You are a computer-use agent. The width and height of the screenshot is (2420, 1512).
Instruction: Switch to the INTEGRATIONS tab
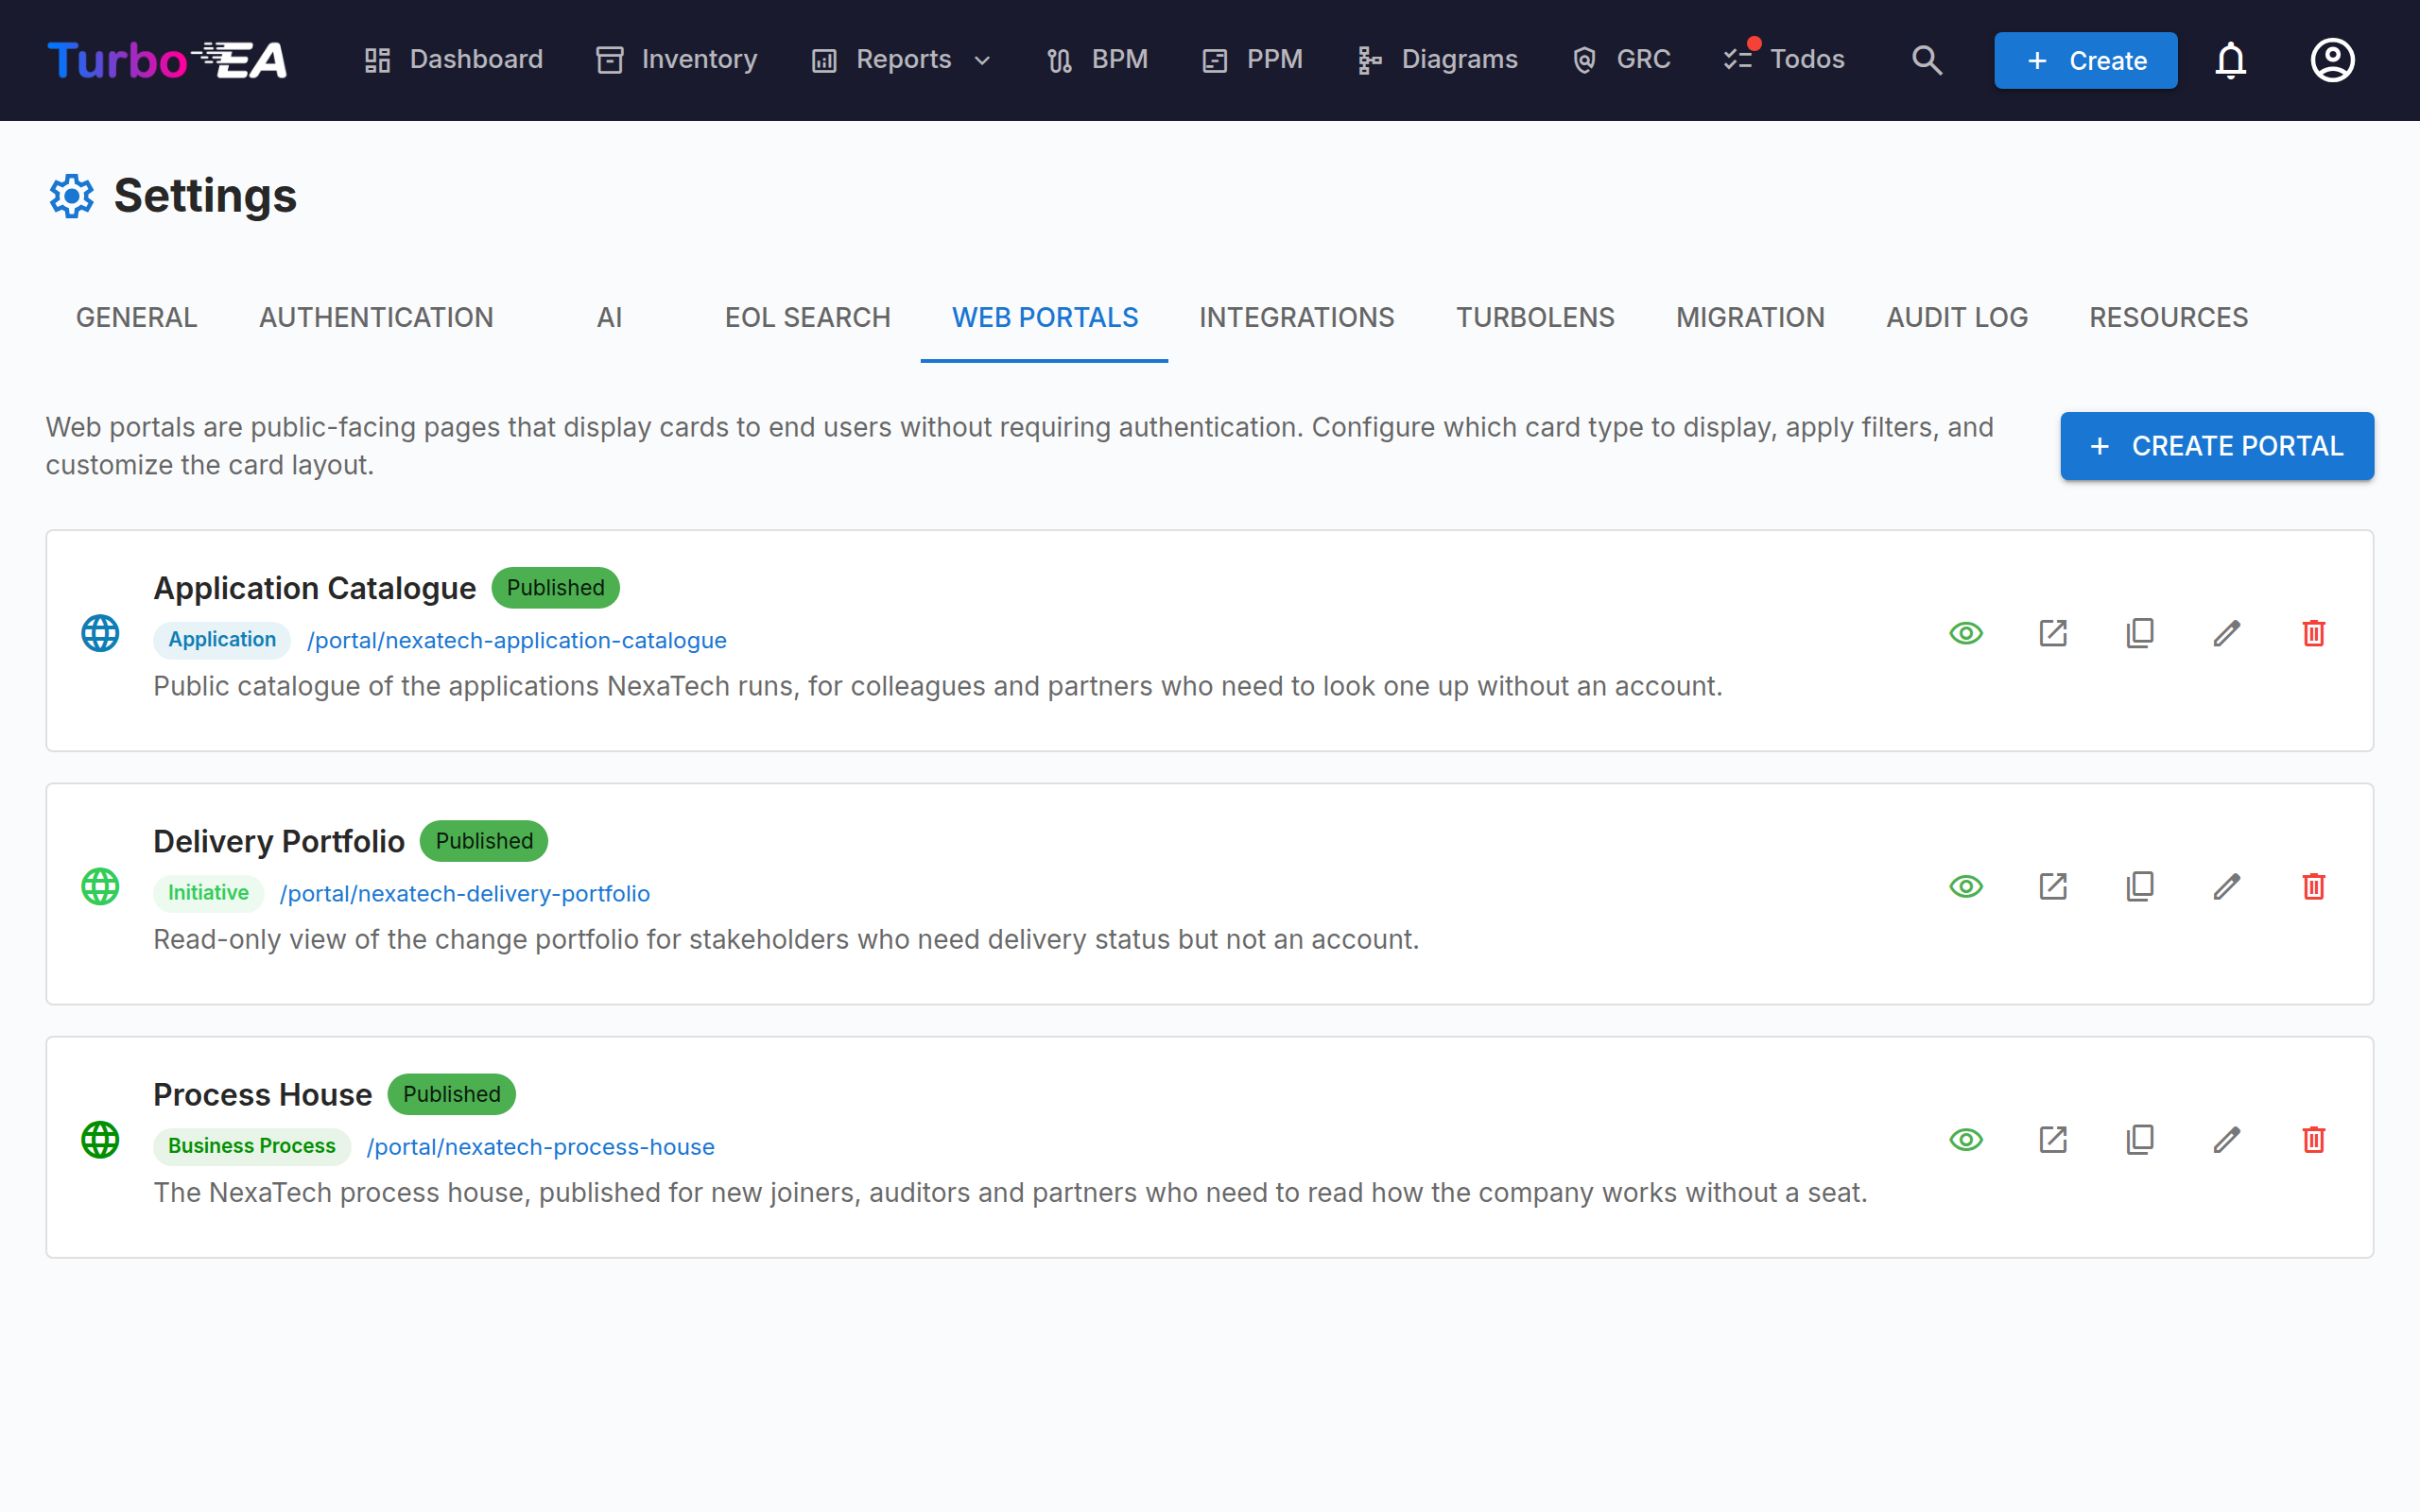[x=1296, y=318]
